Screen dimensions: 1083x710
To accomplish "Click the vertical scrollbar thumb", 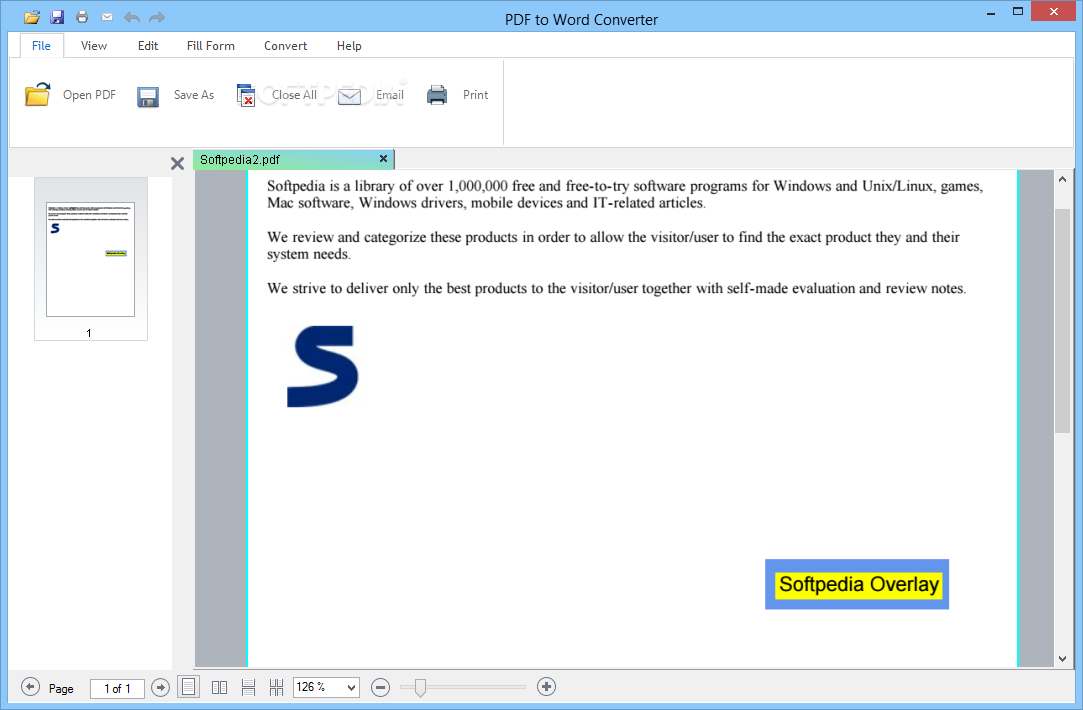I will click(x=1062, y=321).
